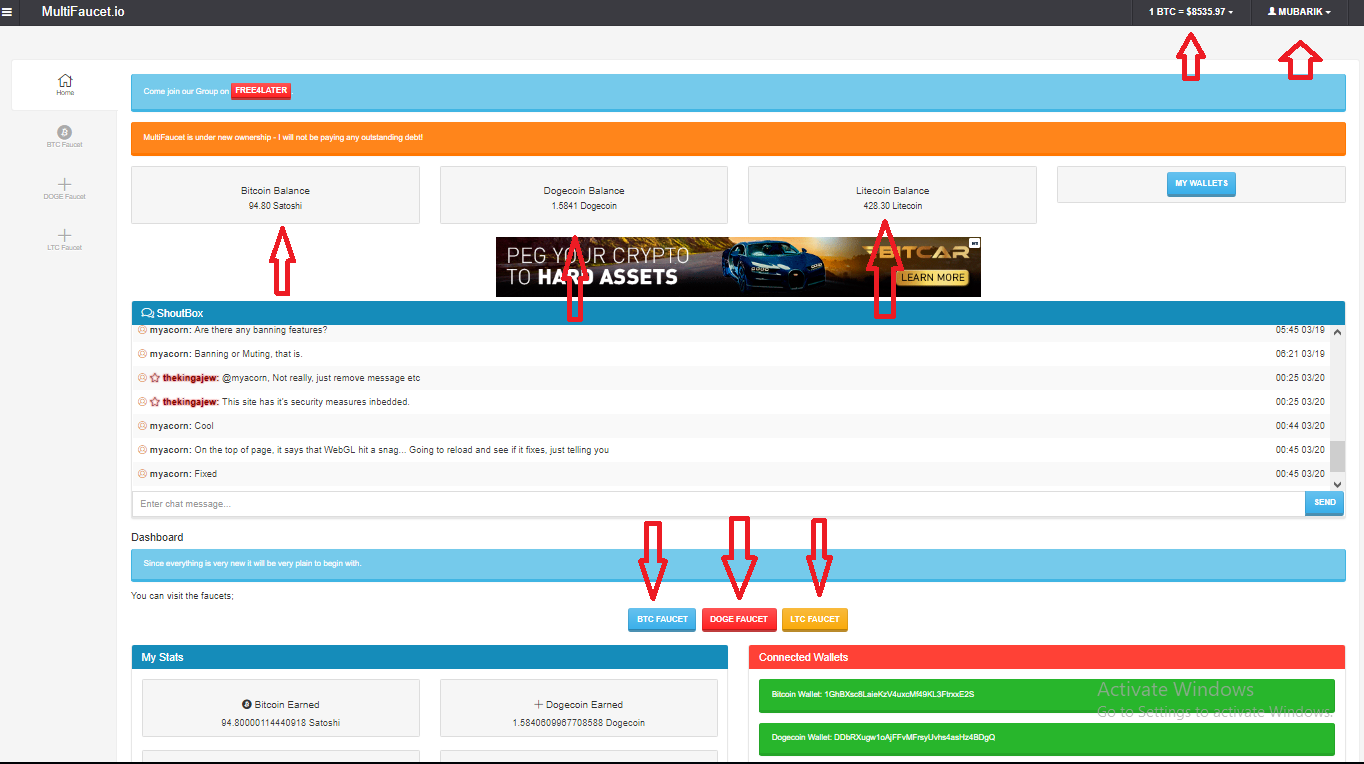Viewport: 1364px width, 764px height.
Task: Open LTC Faucet from sidebar
Action: click(65, 240)
